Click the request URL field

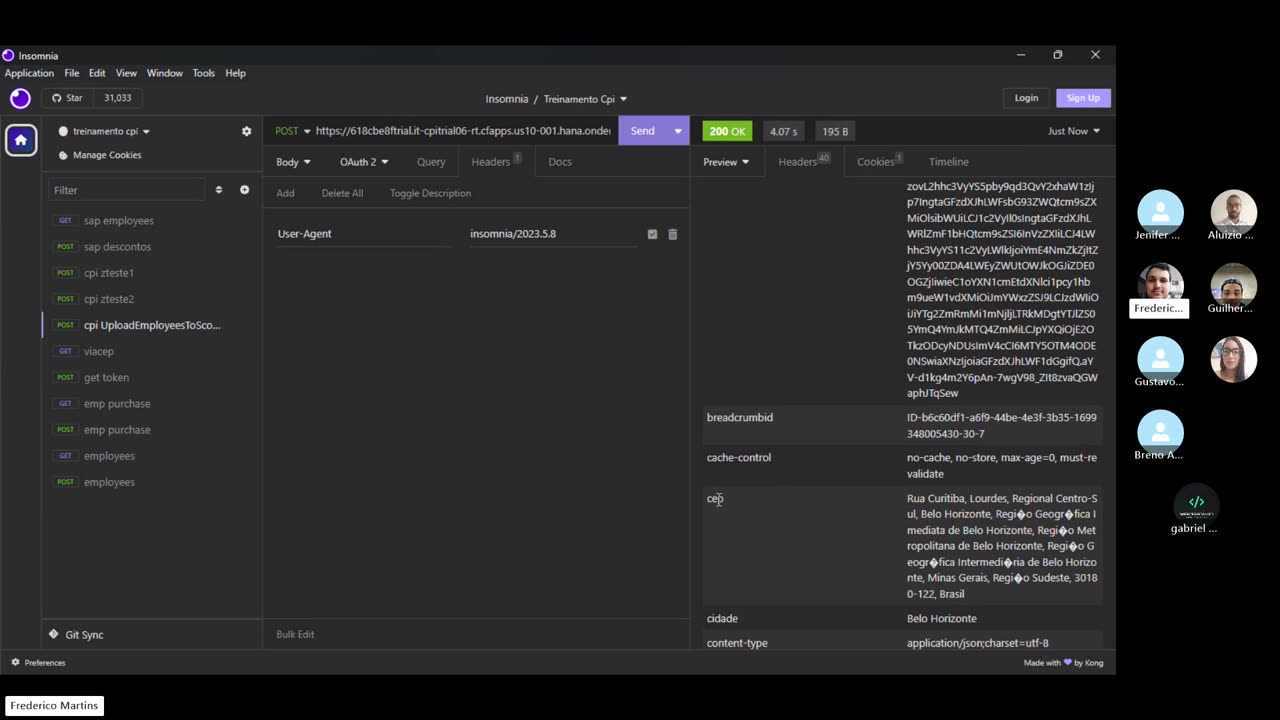tap(463, 131)
